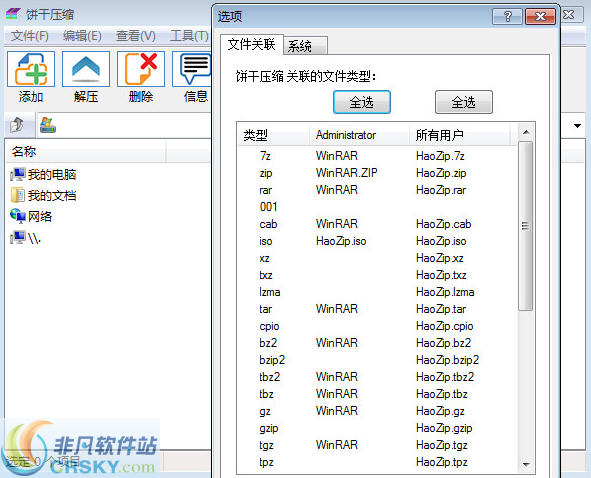Screen dimensions: 591x478
Task: Click the computer icon in address bar
Action: (48, 125)
